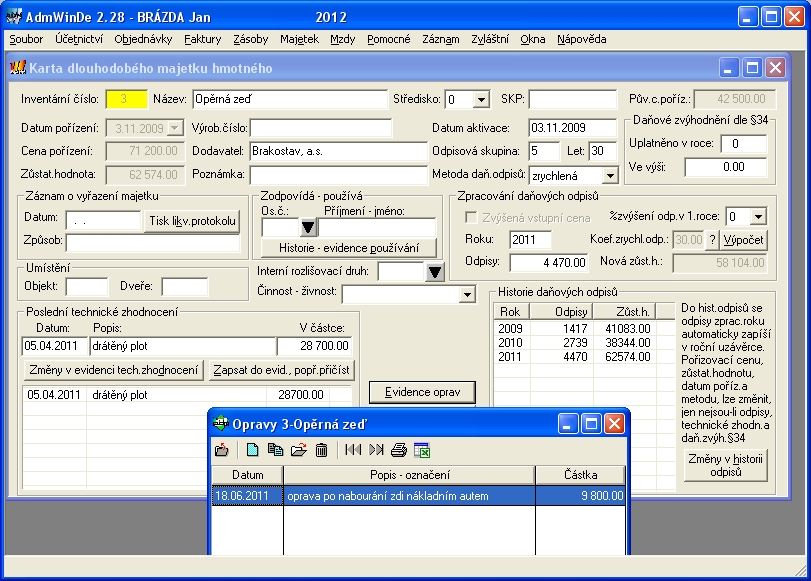Image resolution: width=811 pixels, height=581 pixels.
Task: Click the Odpisy column header in history table
Action: (x=561, y=311)
